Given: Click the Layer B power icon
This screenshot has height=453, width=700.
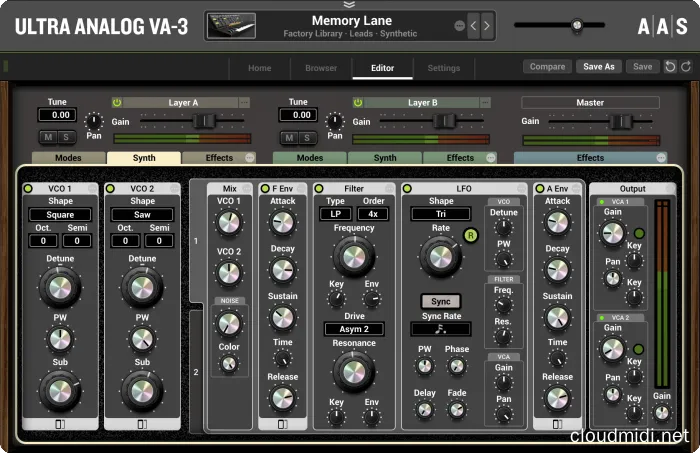Looking at the screenshot, I should tap(356, 102).
